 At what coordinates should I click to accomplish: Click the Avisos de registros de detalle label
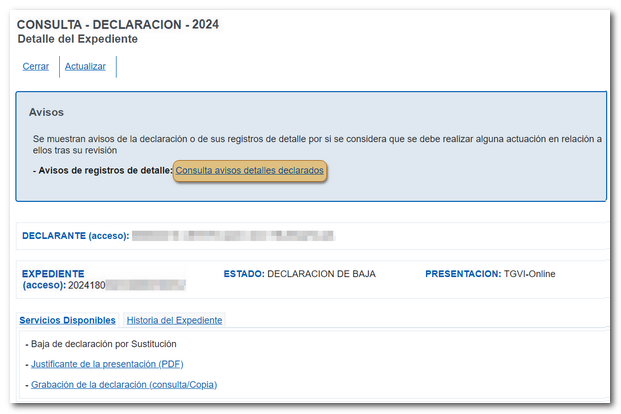[x=103, y=171]
